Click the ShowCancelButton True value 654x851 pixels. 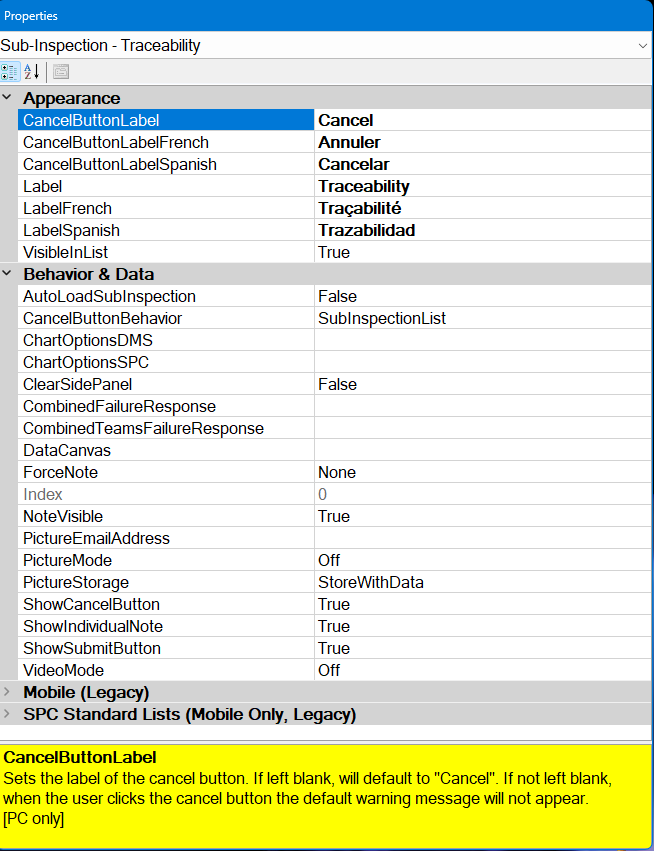tap(334, 604)
